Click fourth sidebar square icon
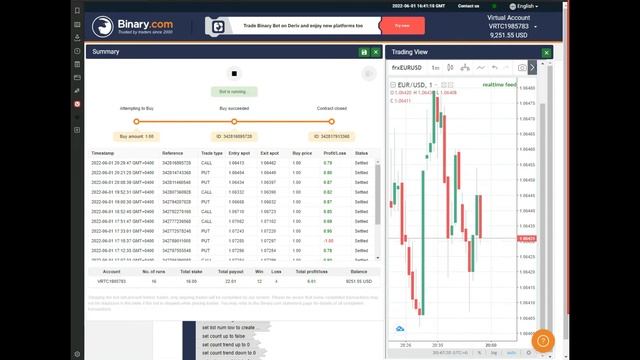This screenshot has width=640, height=360. (77, 51)
